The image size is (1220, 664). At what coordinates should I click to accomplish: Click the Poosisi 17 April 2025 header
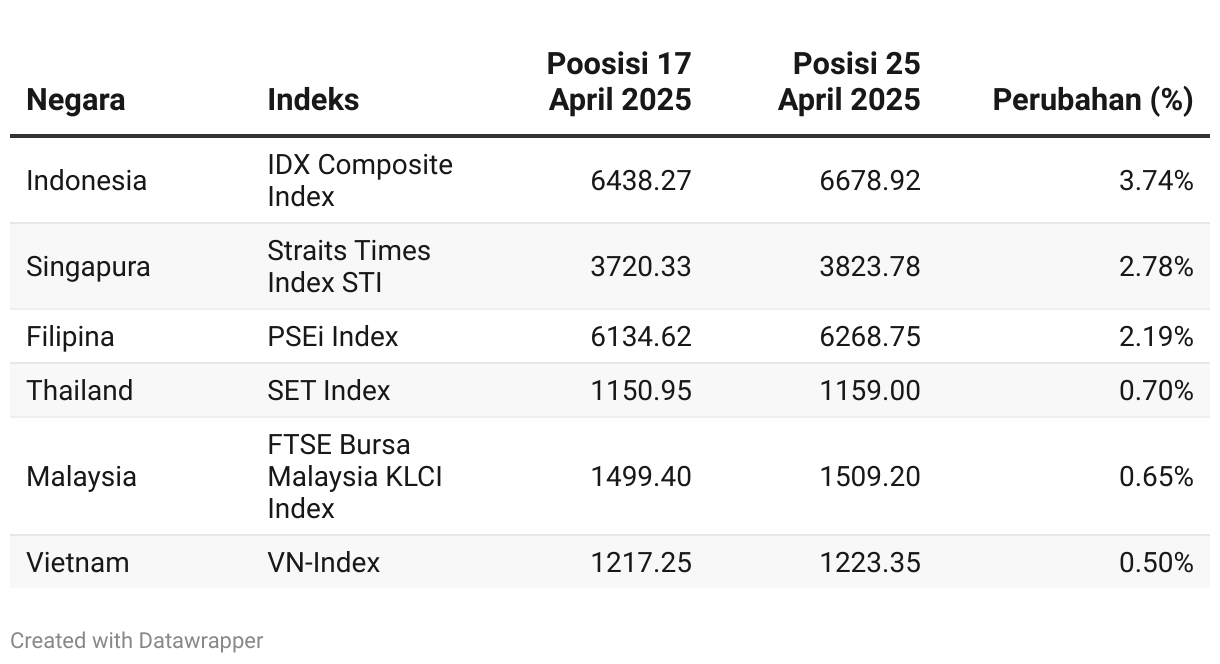pyautogui.click(x=619, y=82)
